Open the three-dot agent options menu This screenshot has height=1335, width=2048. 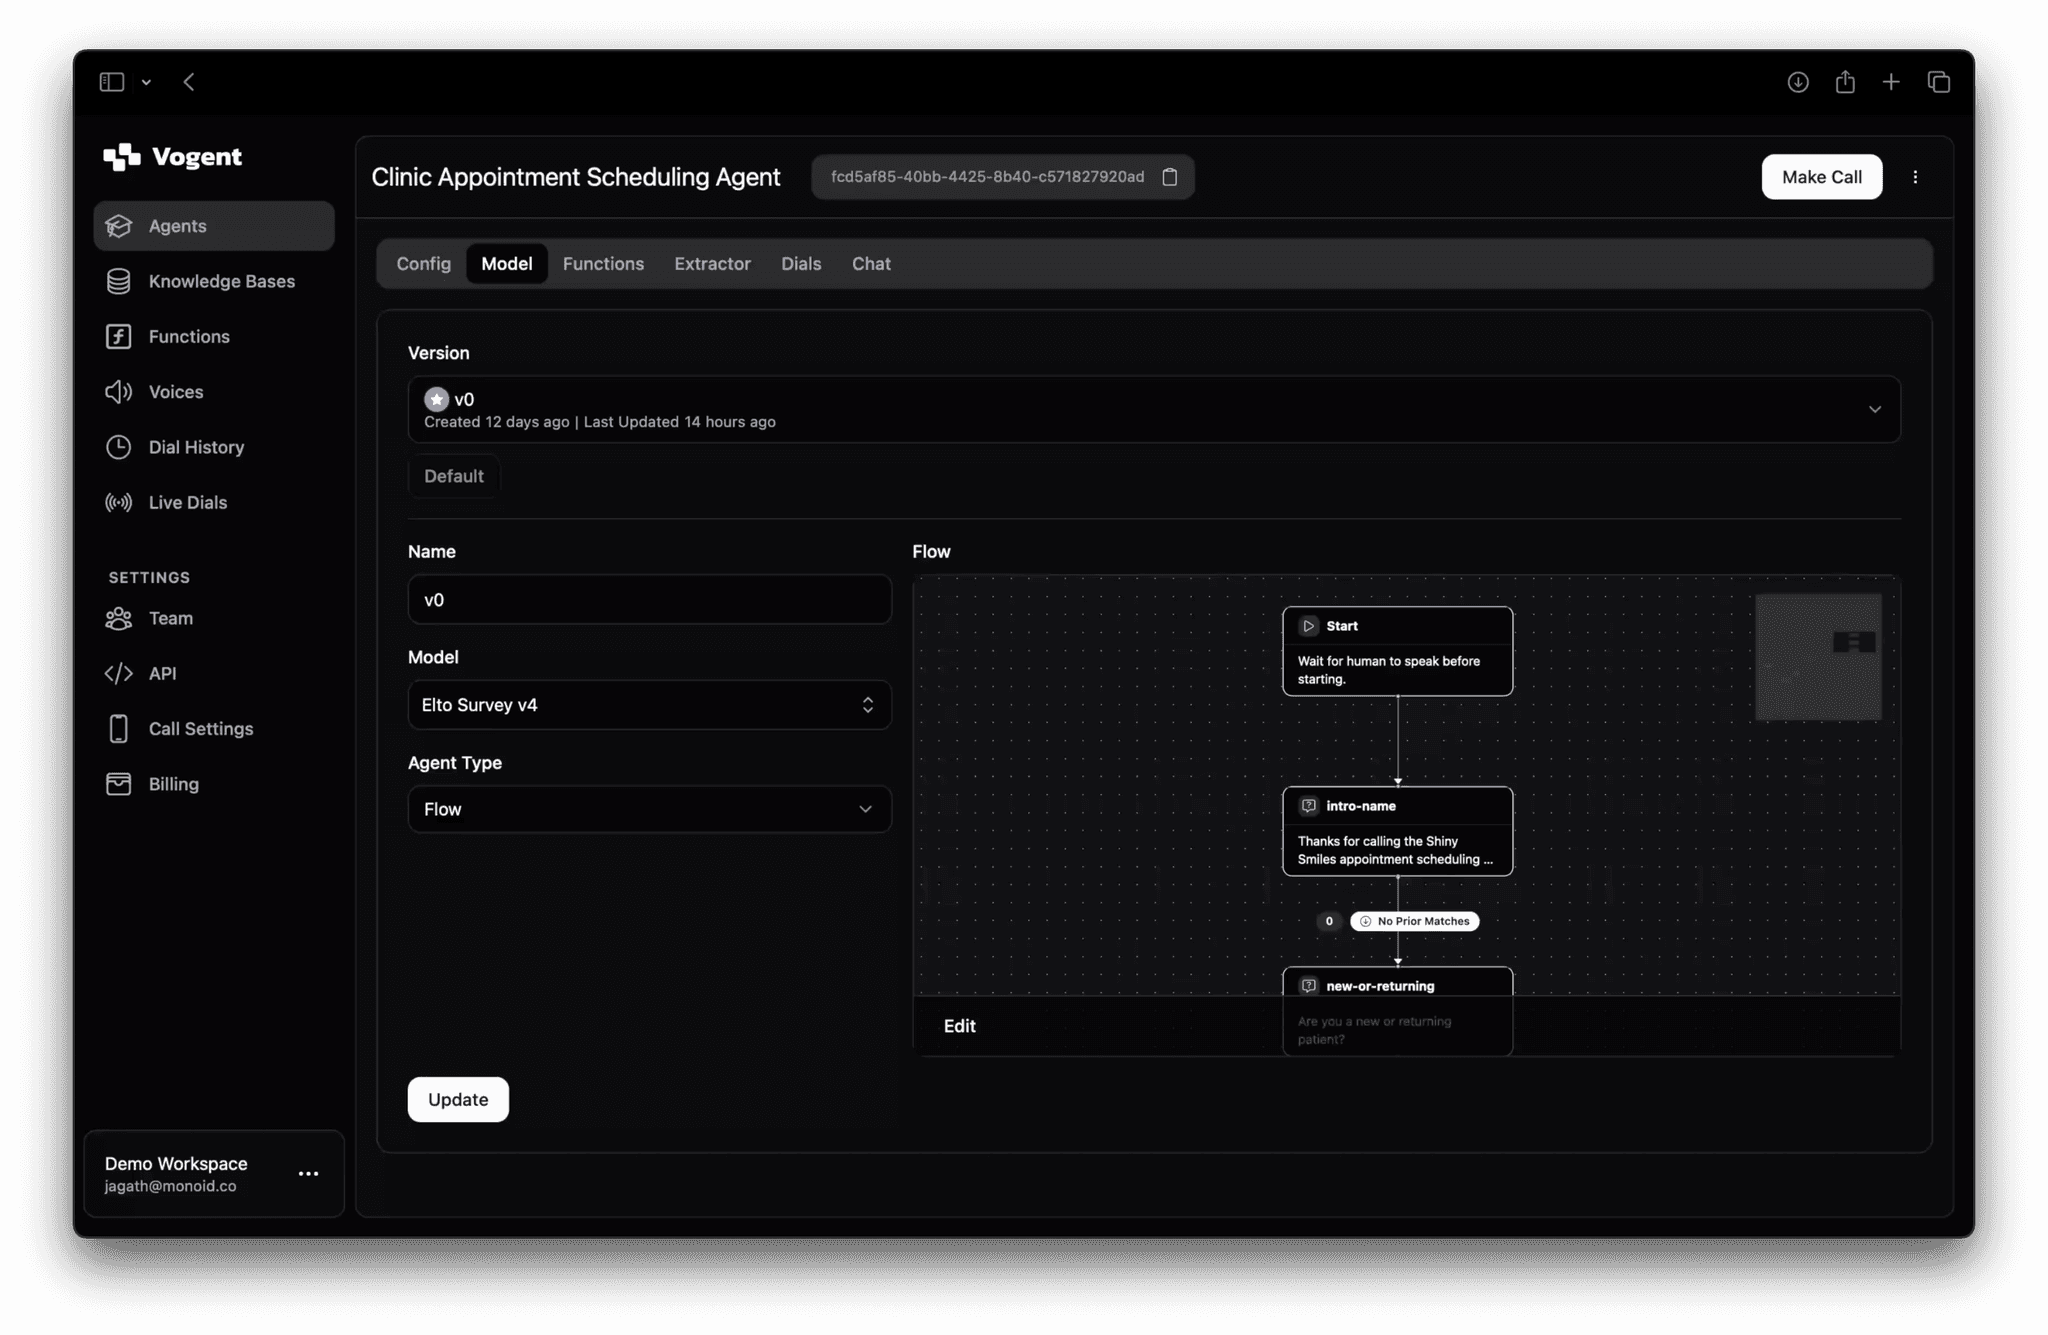point(1915,176)
